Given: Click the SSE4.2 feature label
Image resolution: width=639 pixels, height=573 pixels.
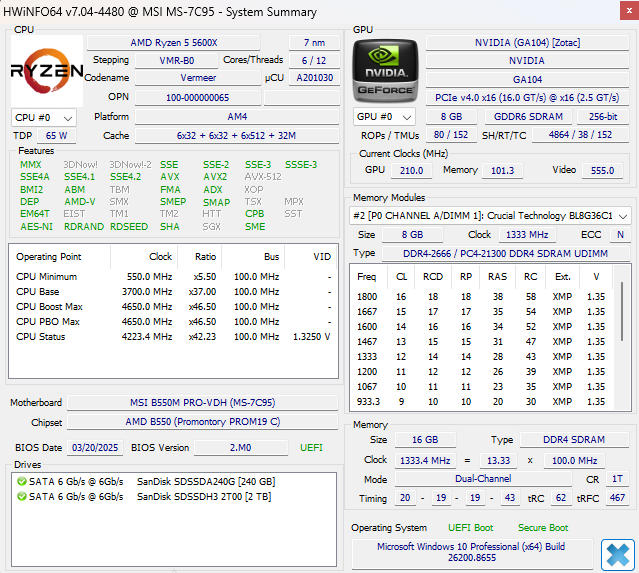Looking at the screenshot, I should (x=126, y=177).
